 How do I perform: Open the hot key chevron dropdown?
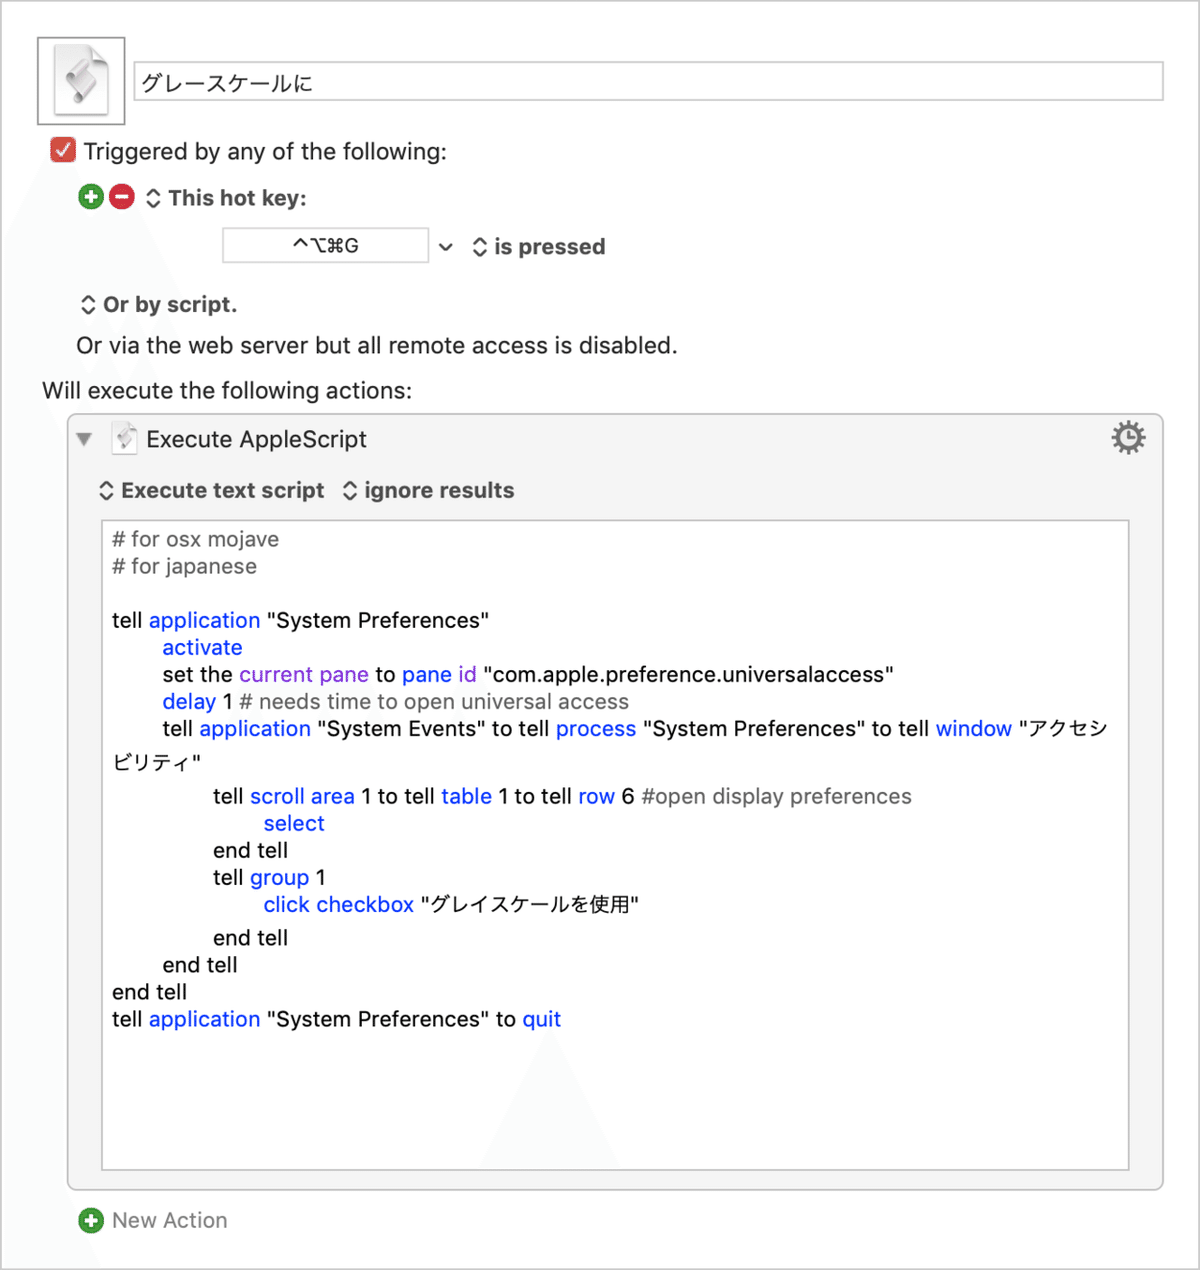[446, 247]
